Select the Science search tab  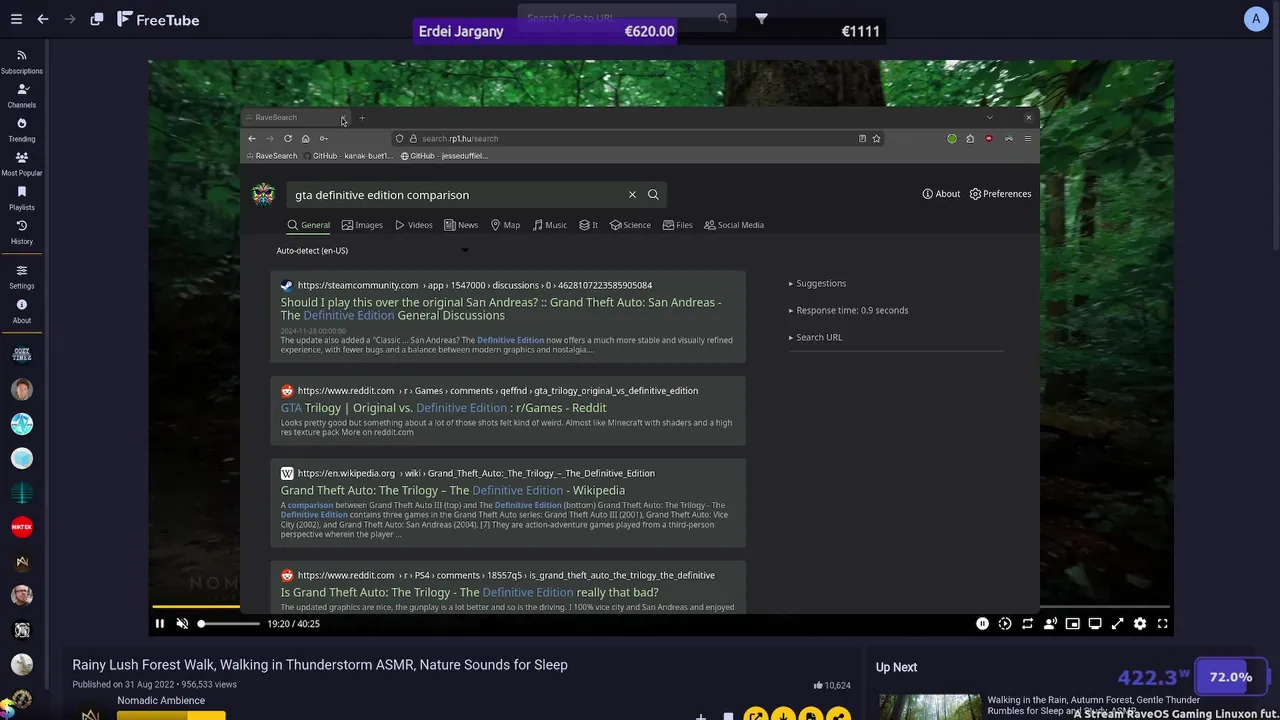click(630, 225)
